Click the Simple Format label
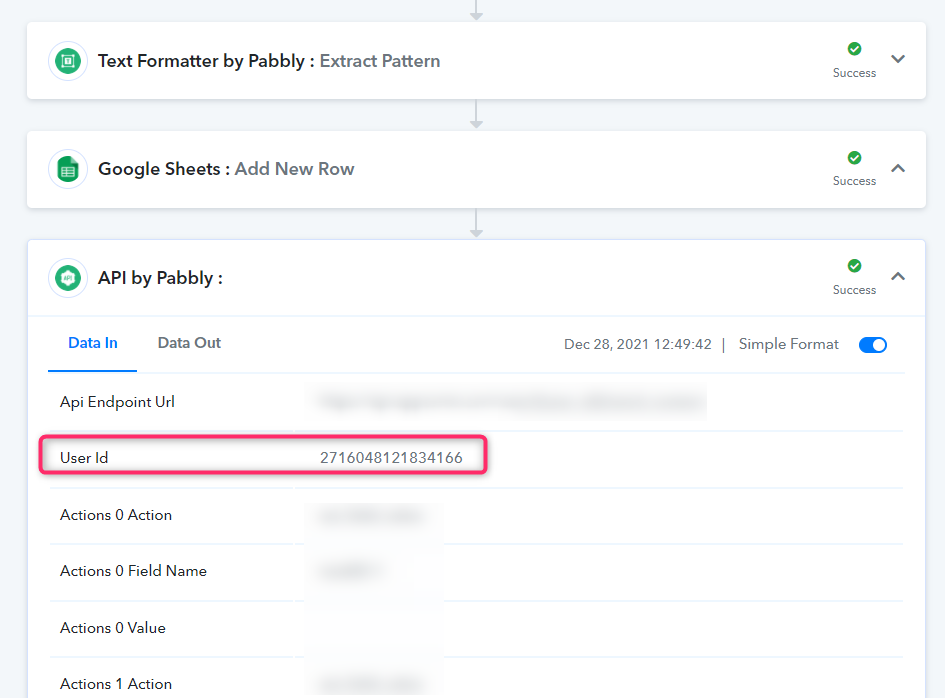 pos(788,344)
